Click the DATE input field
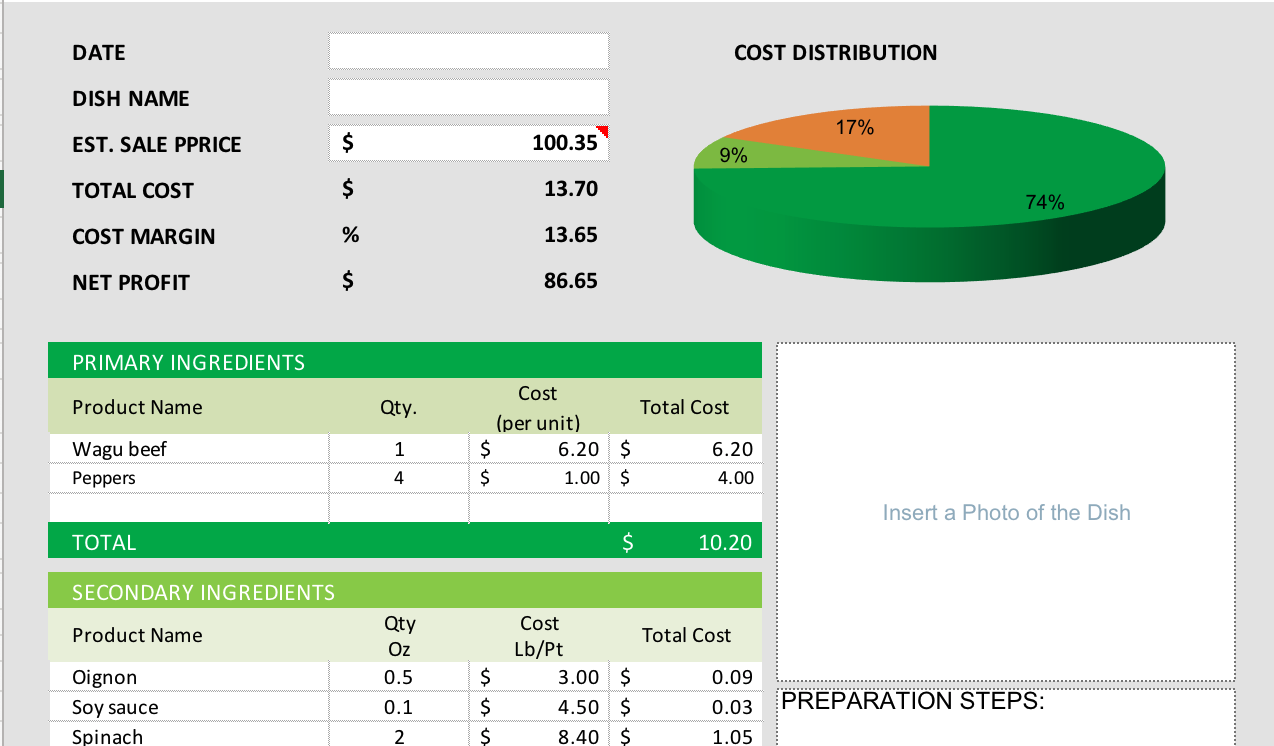Screen dimensions: 1274x746 [468, 50]
